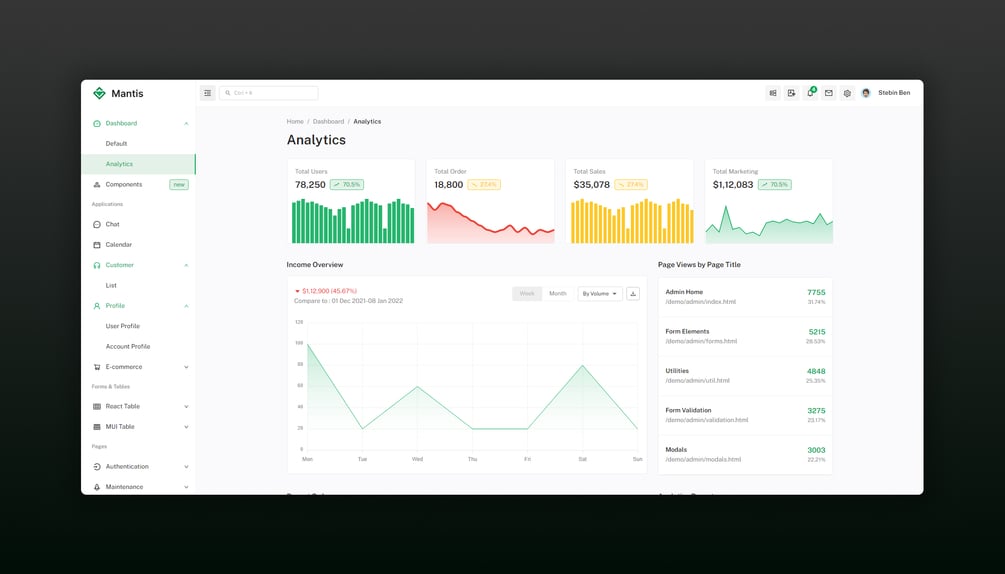1005x574 pixels.
Task: Toggle sidebar with the hamburger menu icon
Action: tap(208, 93)
